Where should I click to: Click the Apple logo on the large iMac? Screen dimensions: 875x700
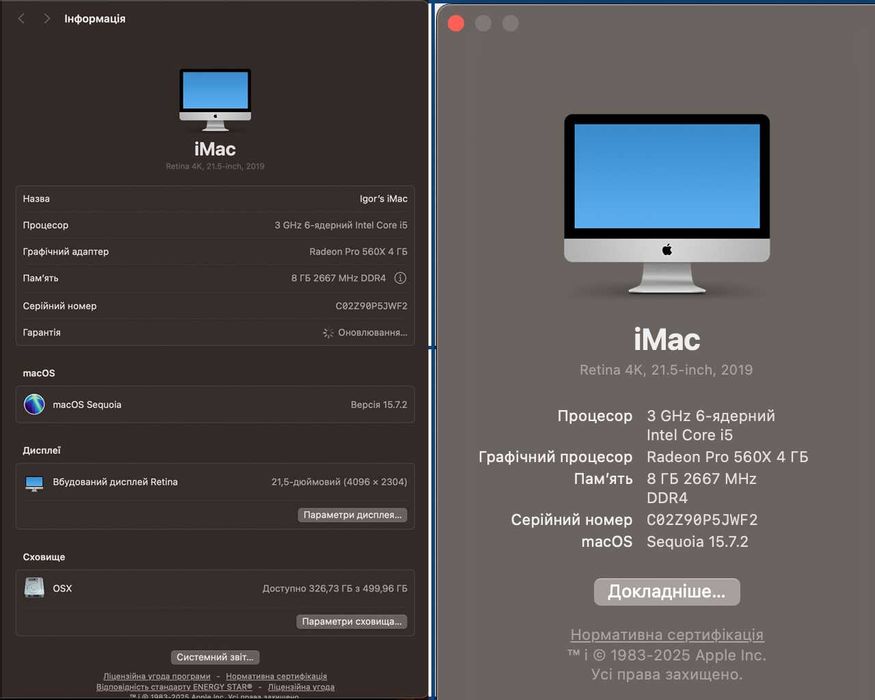(667, 250)
